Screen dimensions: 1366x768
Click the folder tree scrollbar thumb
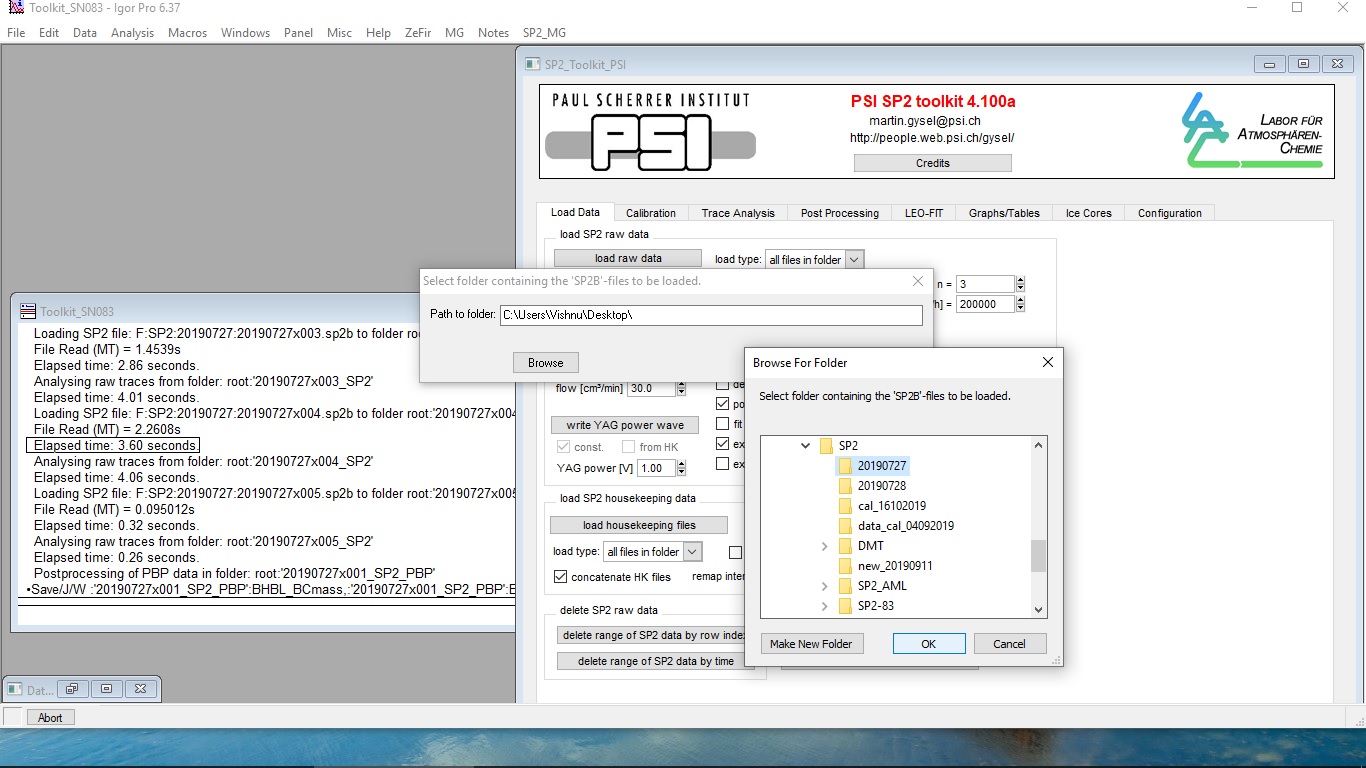pyautogui.click(x=1038, y=555)
